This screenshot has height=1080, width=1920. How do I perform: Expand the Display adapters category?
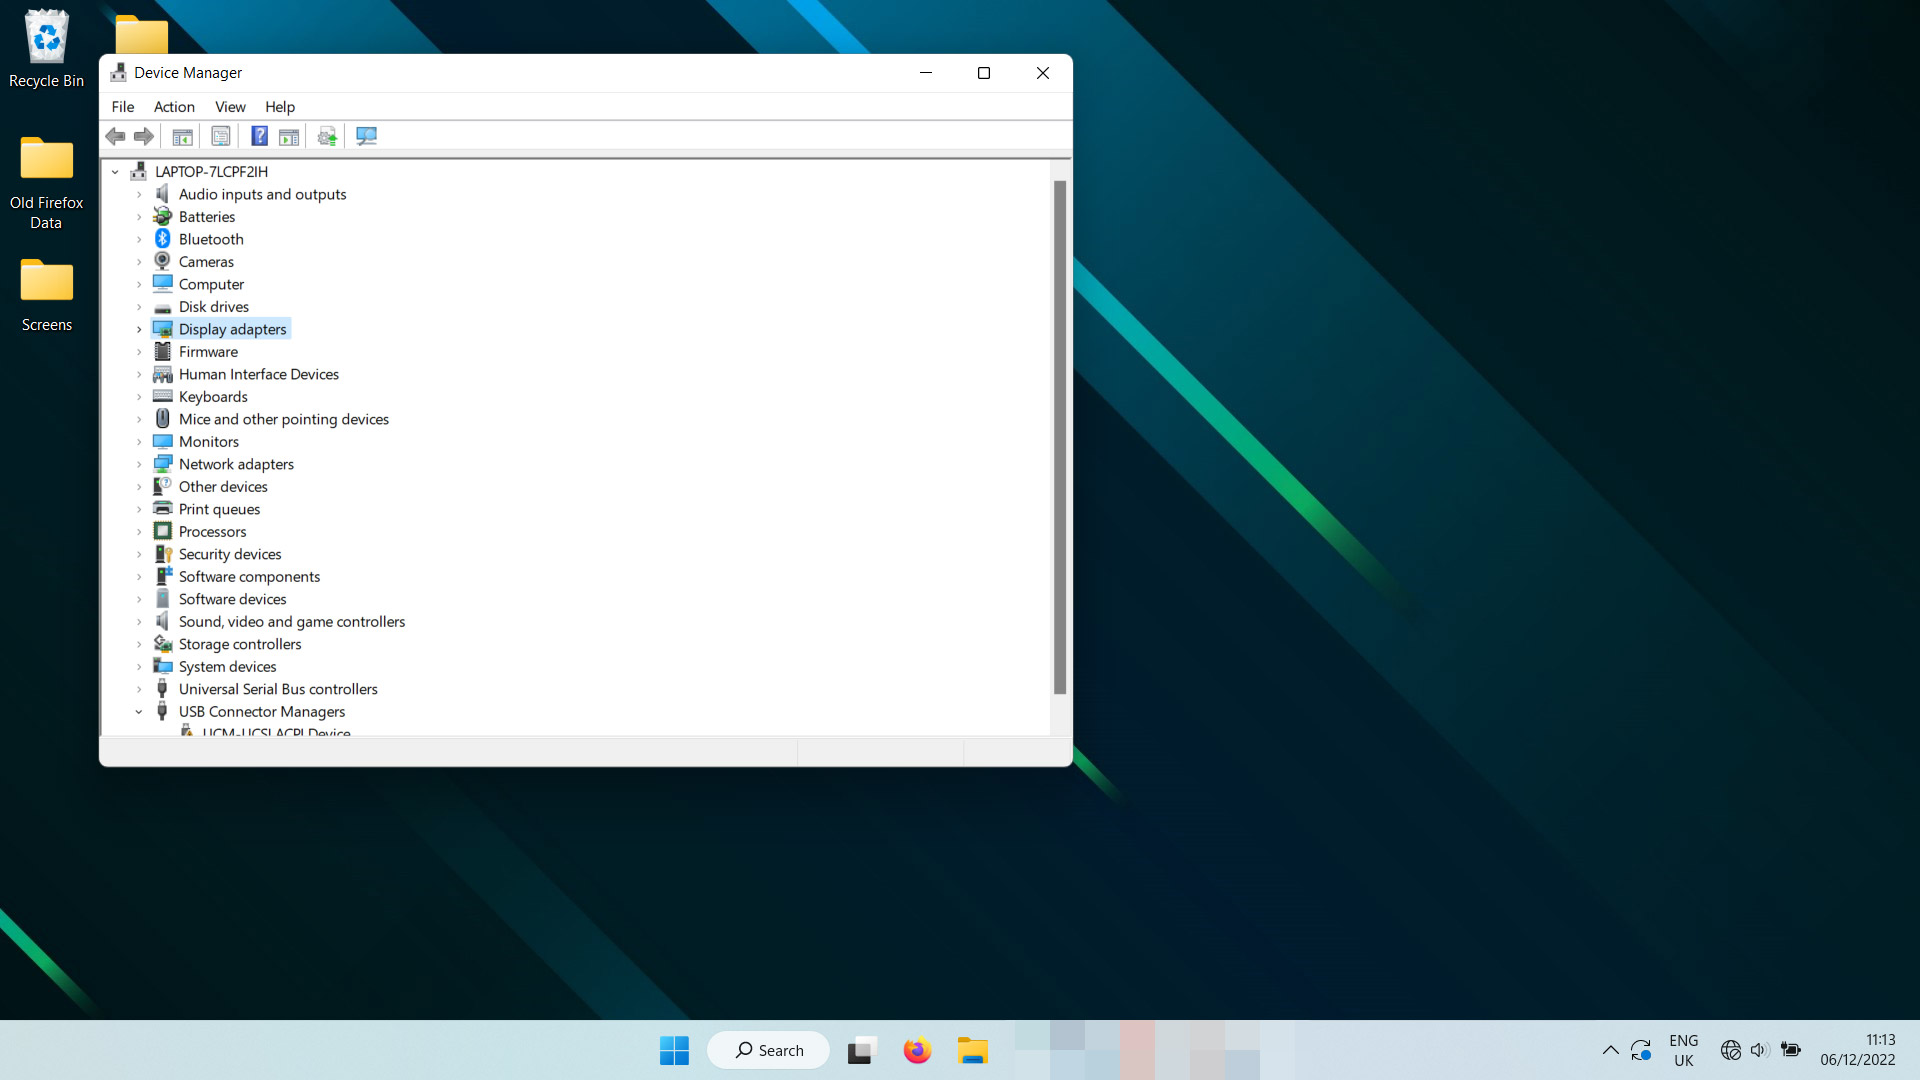[140, 328]
